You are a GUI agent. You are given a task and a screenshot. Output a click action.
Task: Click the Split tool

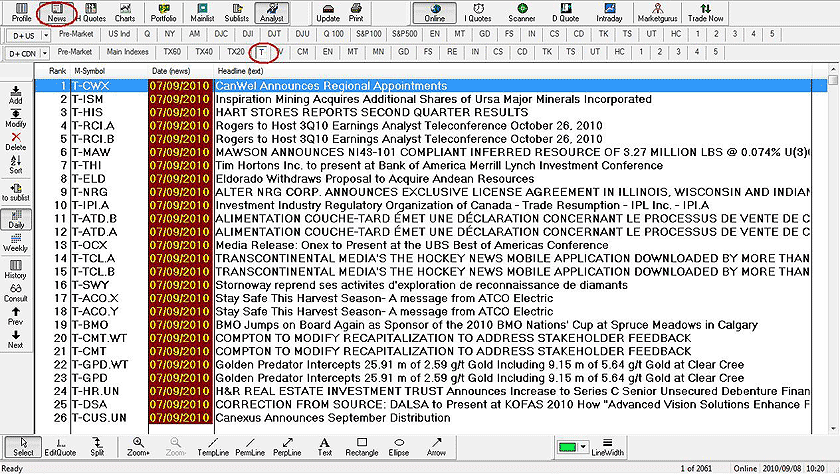point(97,447)
